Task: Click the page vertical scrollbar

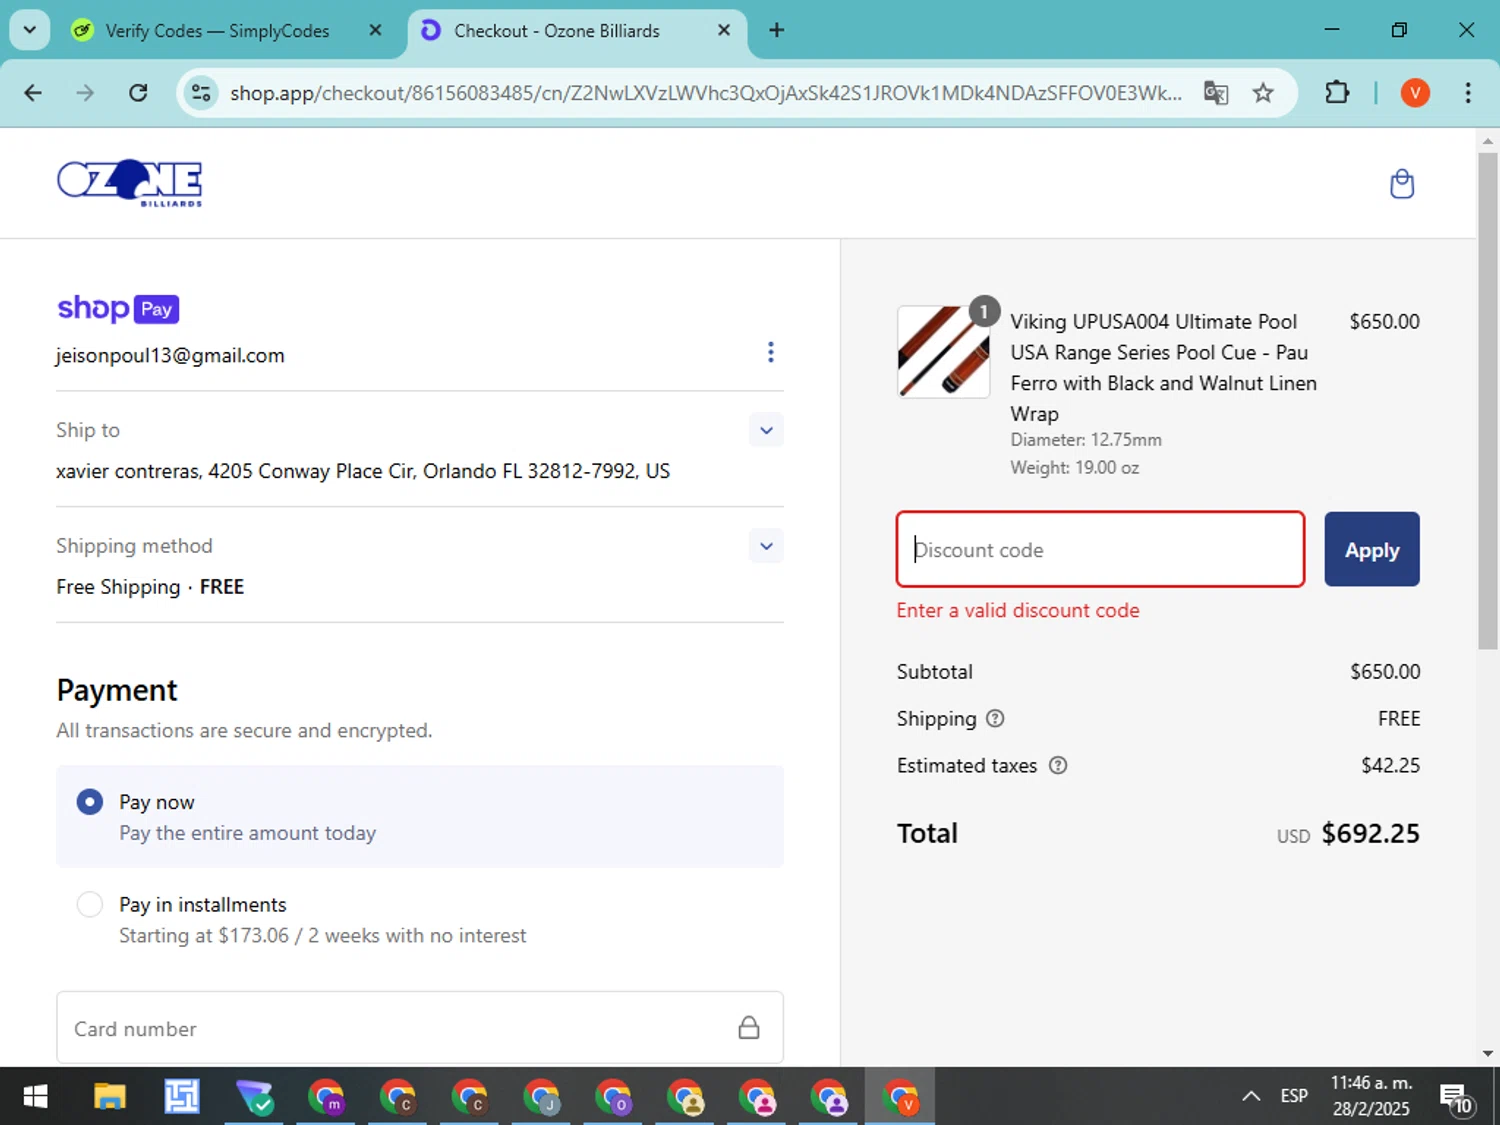Action: [x=1488, y=400]
